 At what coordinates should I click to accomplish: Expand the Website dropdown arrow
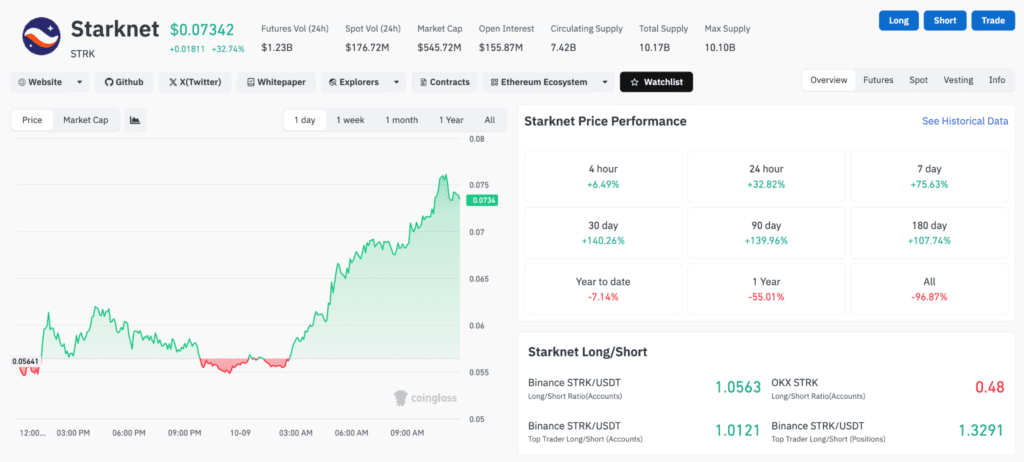(x=80, y=82)
